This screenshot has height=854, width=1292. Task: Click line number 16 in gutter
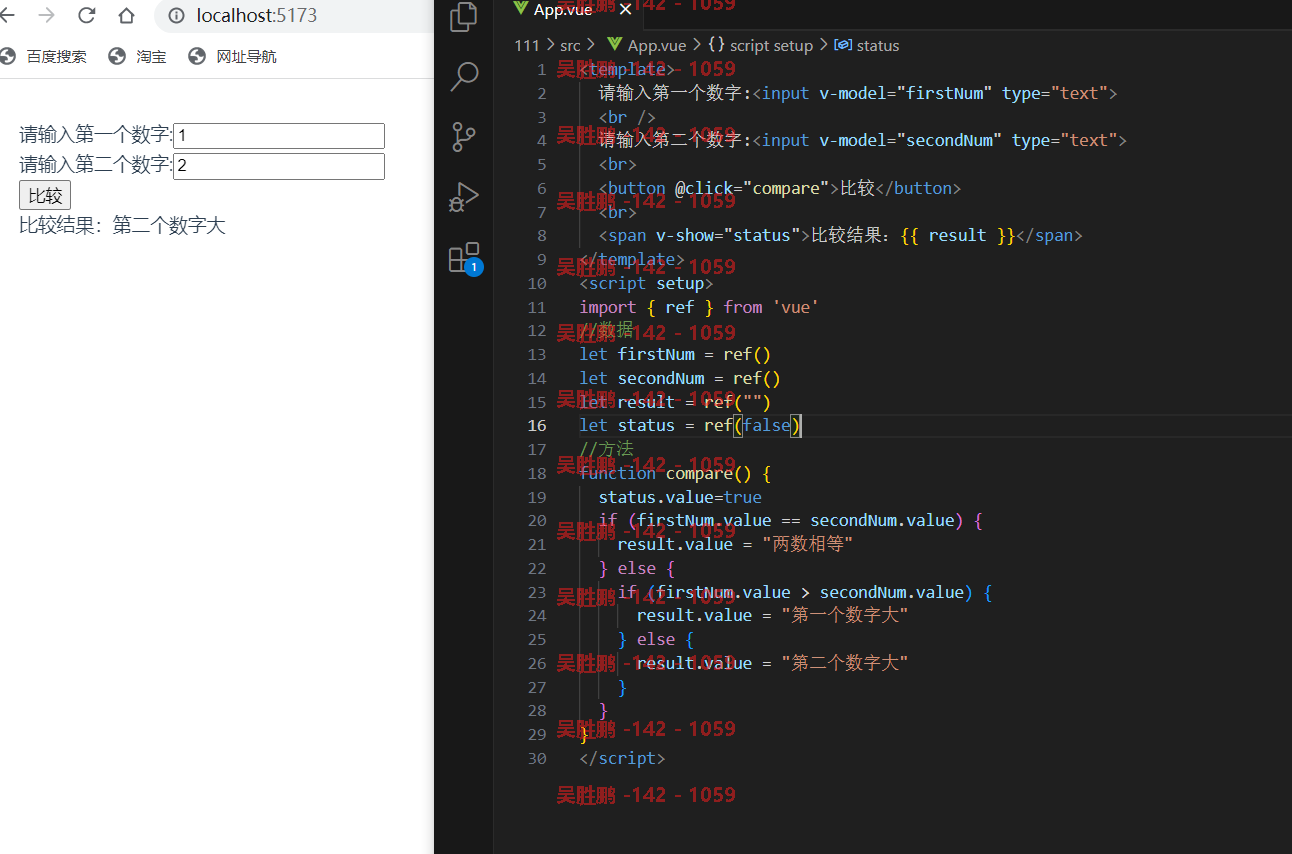(x=537, y=426)
